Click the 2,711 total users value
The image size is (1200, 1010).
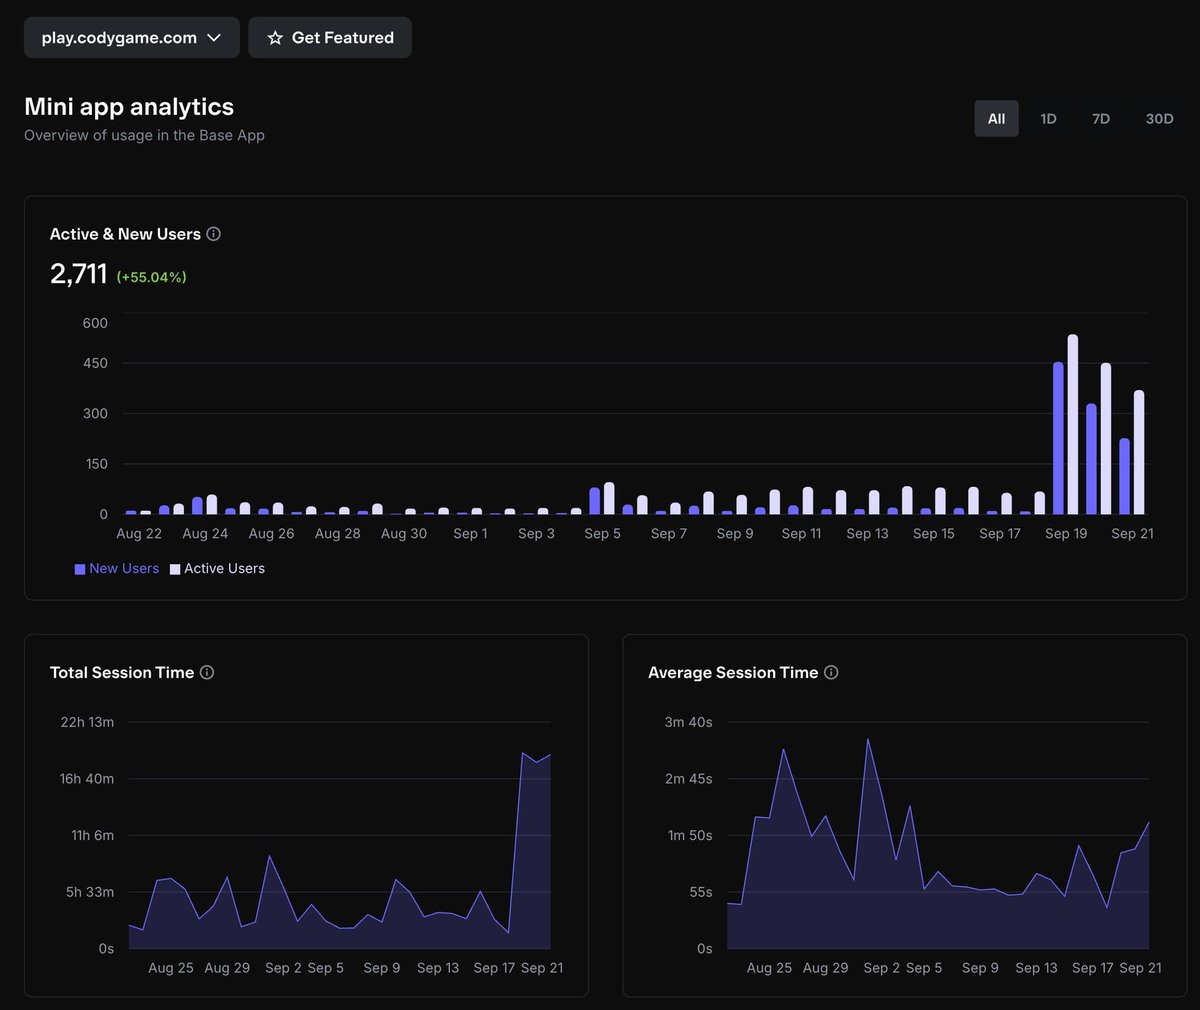pos(78,273)
